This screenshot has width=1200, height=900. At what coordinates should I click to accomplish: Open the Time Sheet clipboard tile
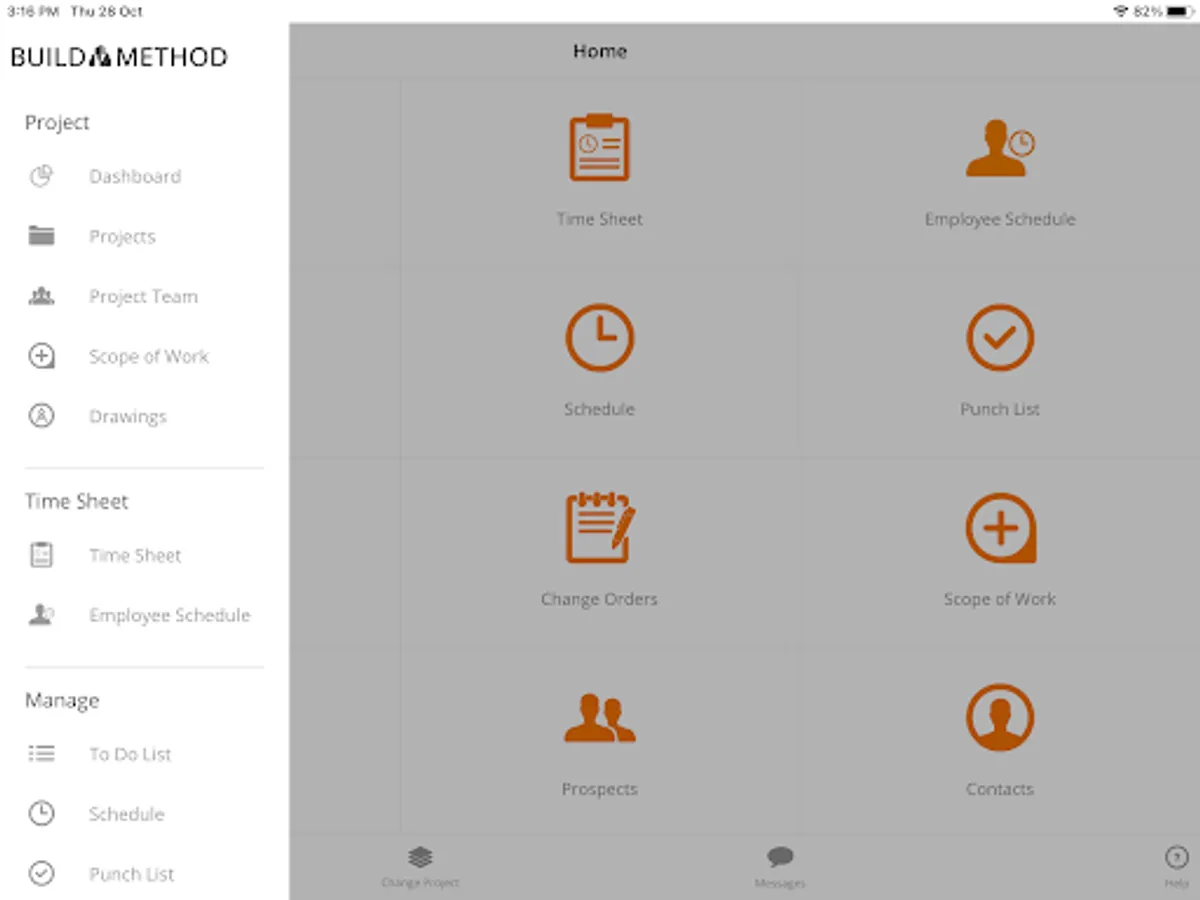click(599, 148)
